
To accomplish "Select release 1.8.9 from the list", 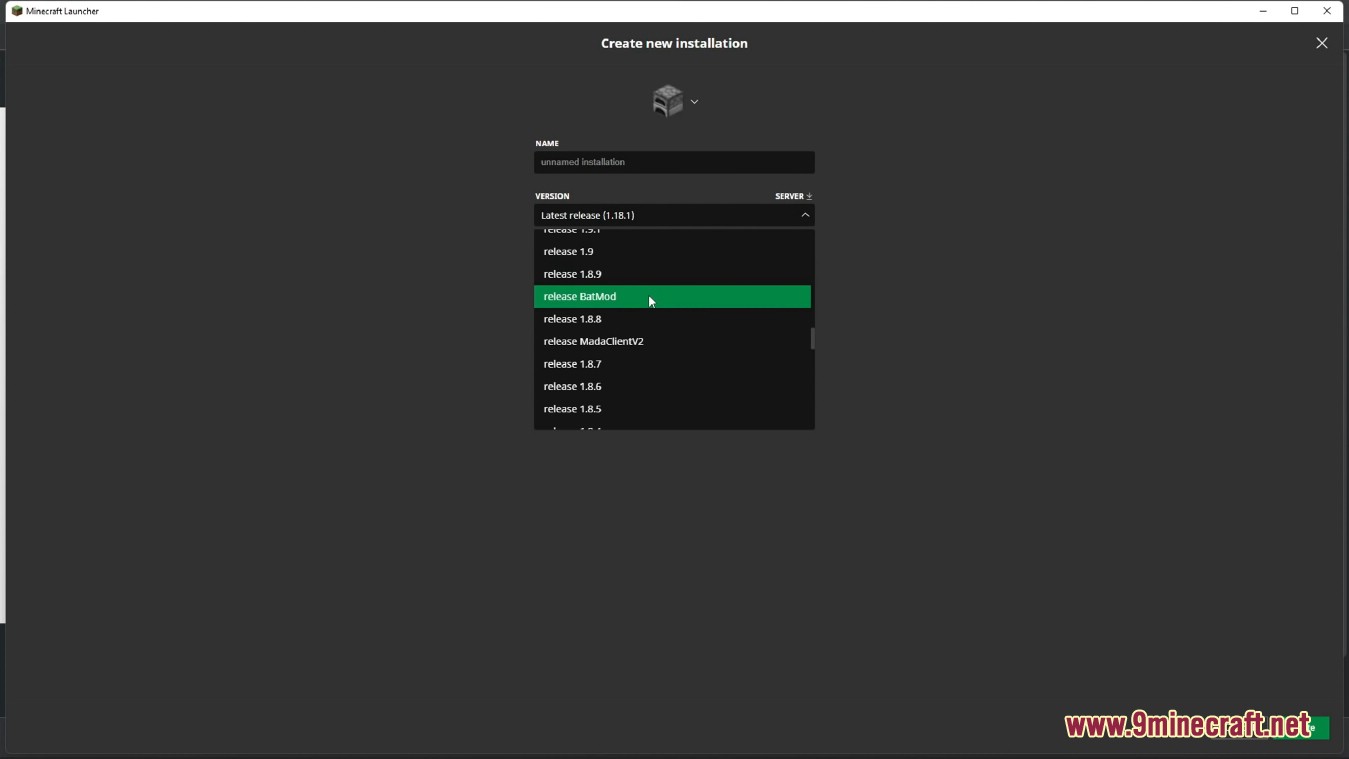I will click(672, 274).
